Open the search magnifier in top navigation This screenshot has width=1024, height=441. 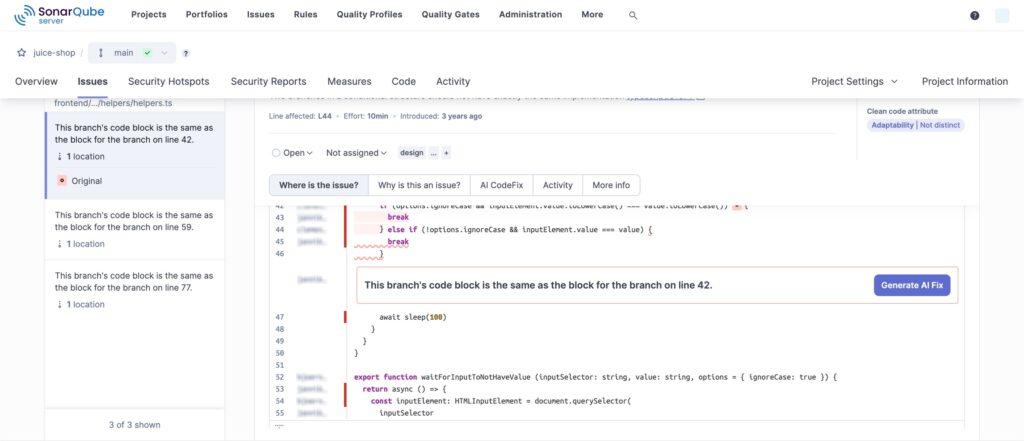(633, 16)
